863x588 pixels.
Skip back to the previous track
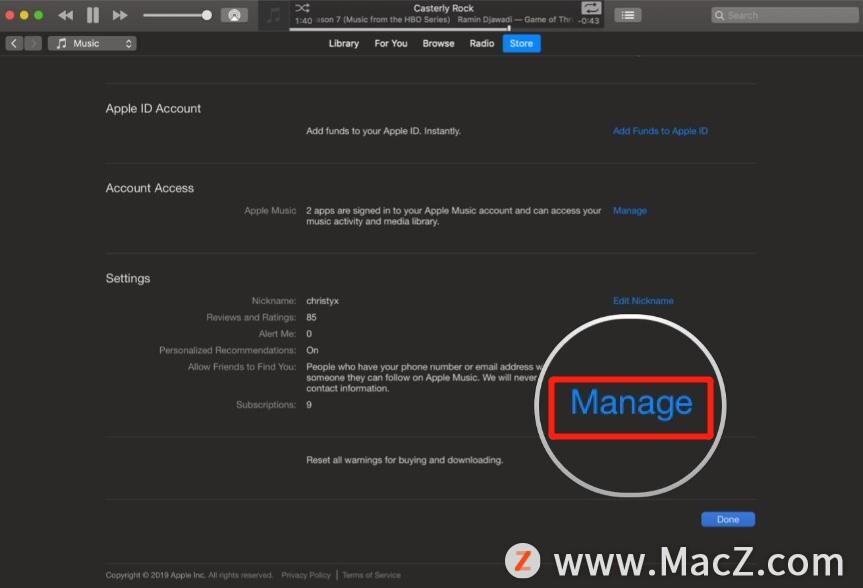(x=65, y=15)
